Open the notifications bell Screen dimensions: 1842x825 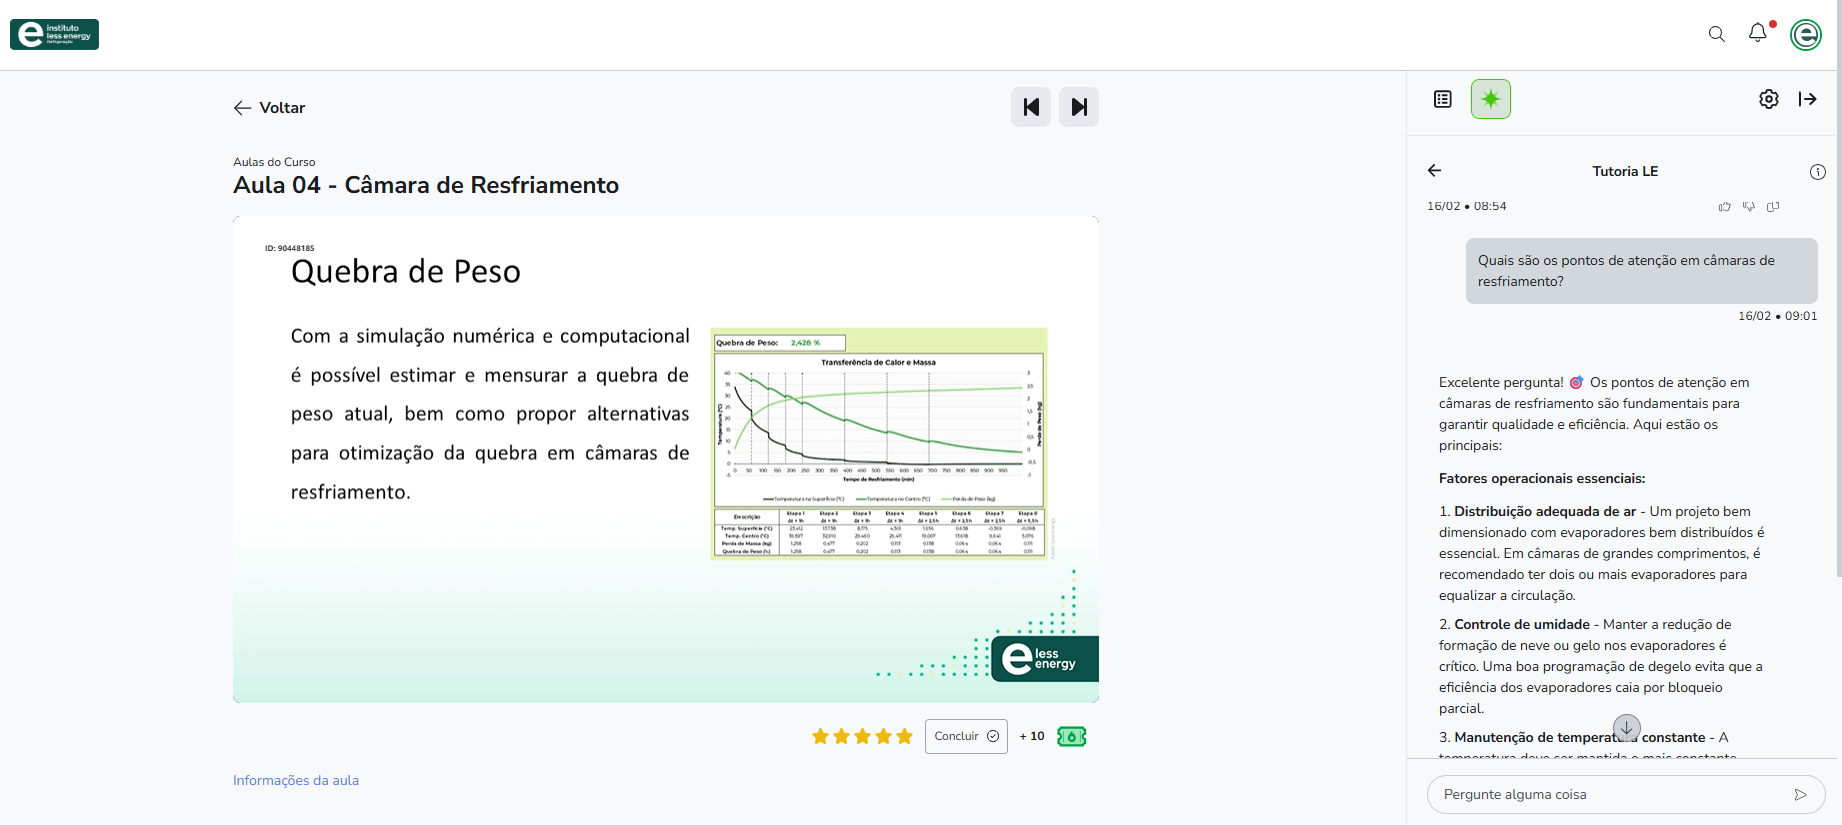pyautogui.click(x=1757, y=33)
